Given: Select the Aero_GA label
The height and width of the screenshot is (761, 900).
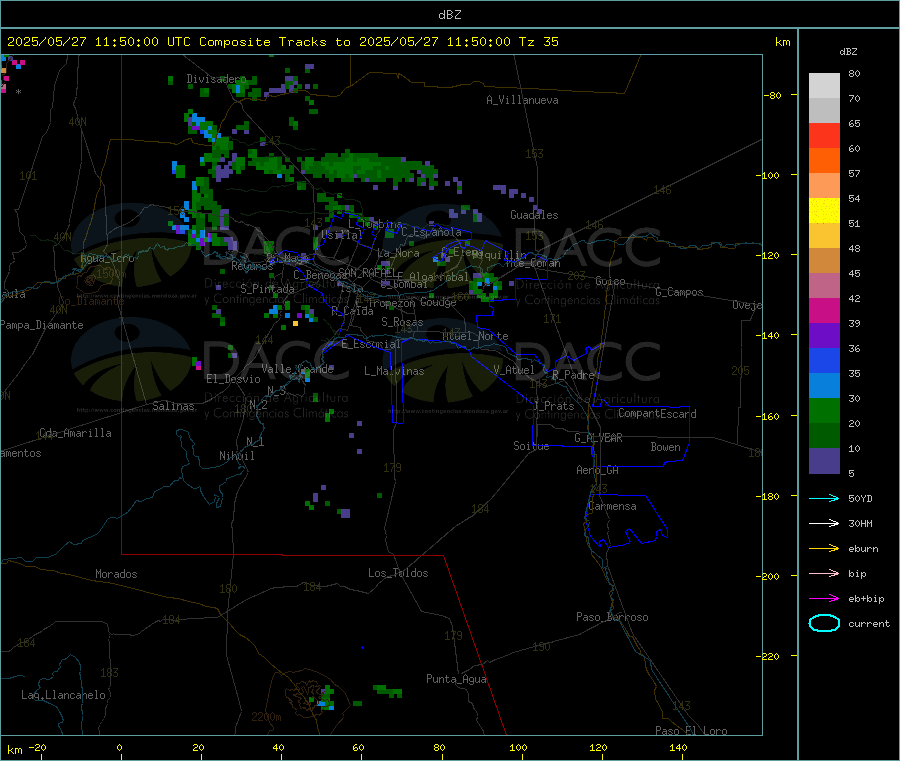Looking at the screenshot, I should point(597,470).
